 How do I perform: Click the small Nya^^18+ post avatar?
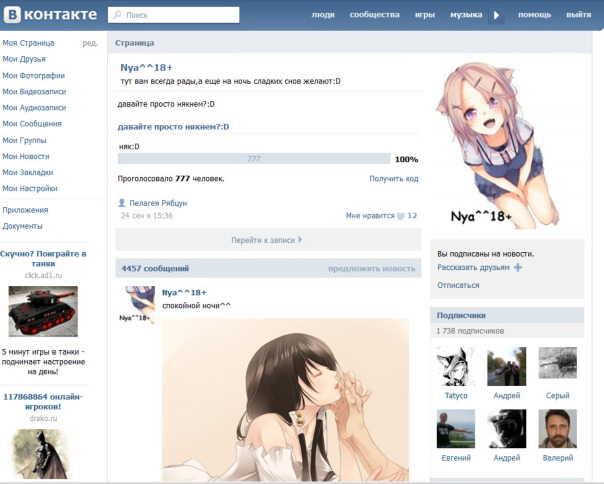pos(138,304)
